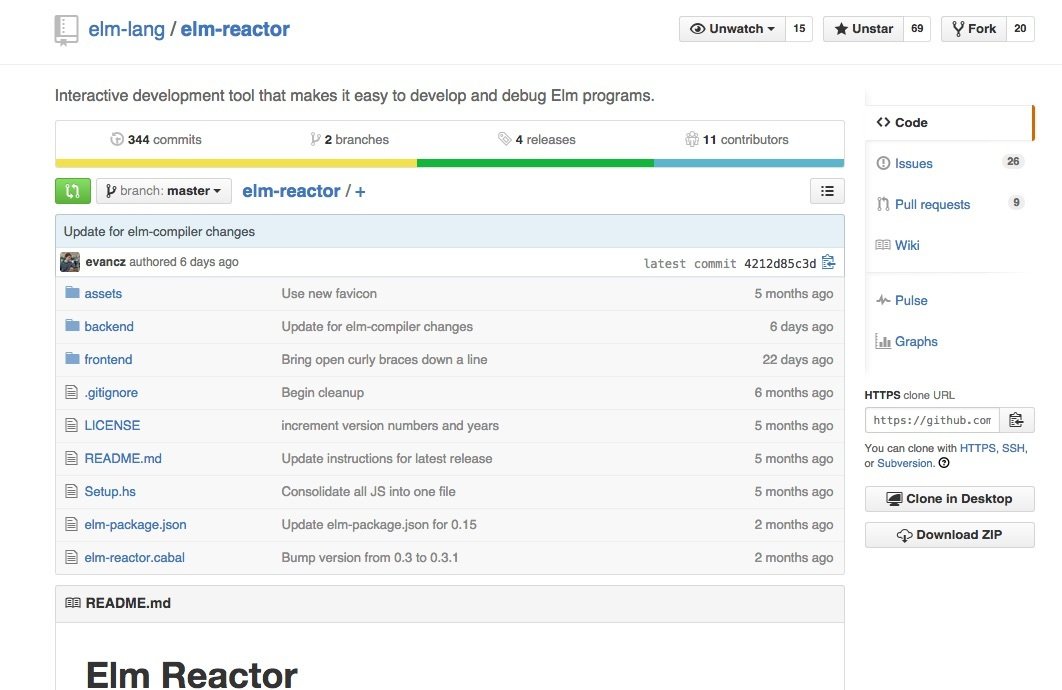
Task: Click the file list view icon button
Action: pyautogui.click(x=827, y=191)
